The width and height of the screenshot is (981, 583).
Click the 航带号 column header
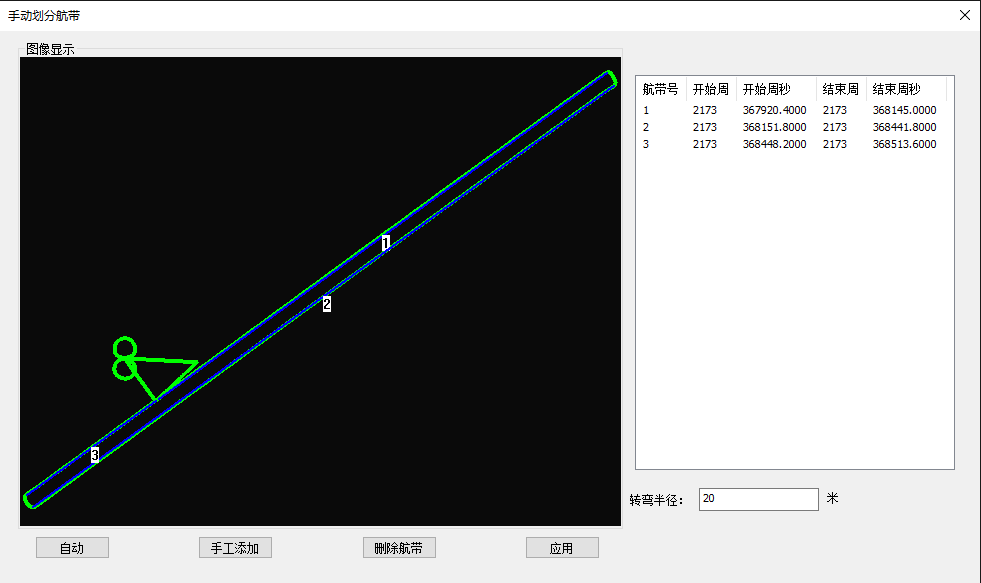[661, 89]
